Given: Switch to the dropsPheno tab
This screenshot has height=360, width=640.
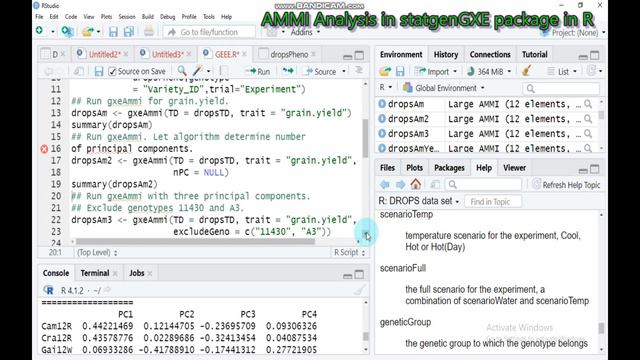Looking at the screenshot, I should pos(289,54).
